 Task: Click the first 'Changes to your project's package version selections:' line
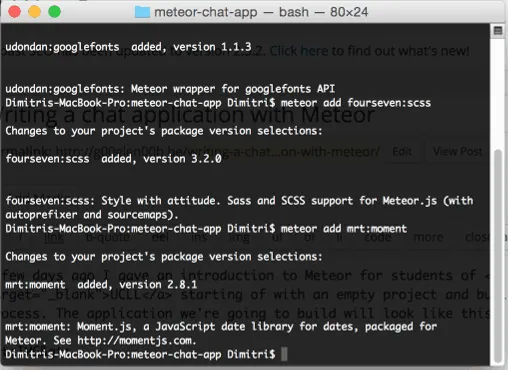click(x=164, y=131)
